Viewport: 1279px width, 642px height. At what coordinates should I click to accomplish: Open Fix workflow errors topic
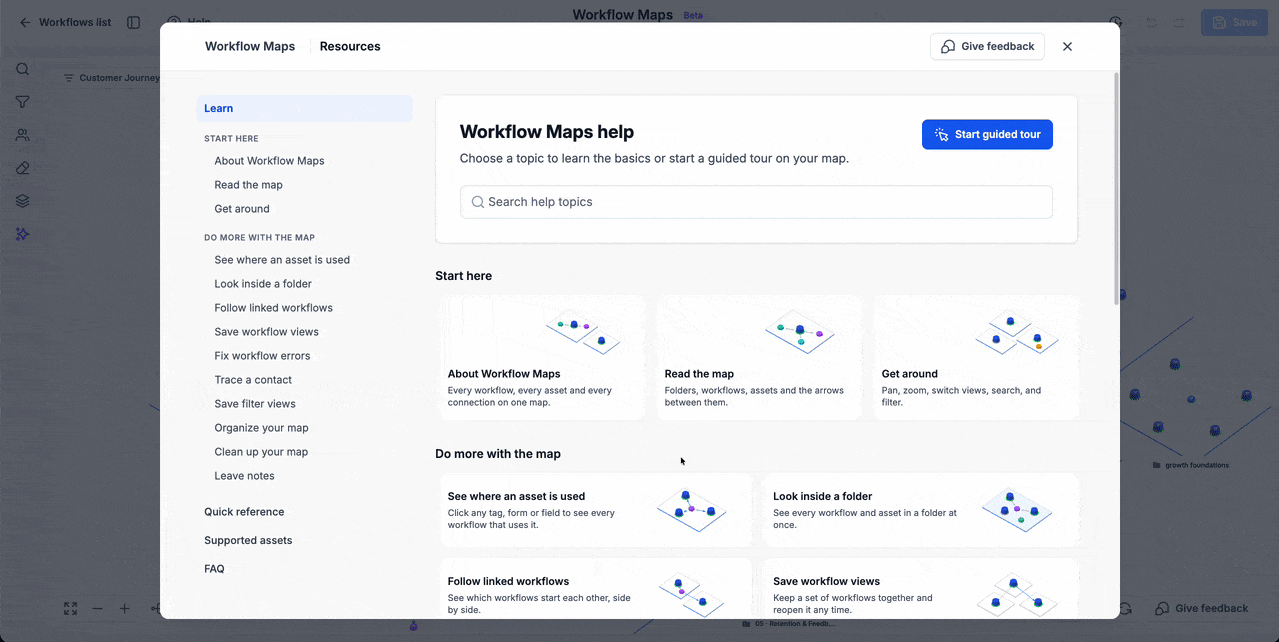coord(262,356)
